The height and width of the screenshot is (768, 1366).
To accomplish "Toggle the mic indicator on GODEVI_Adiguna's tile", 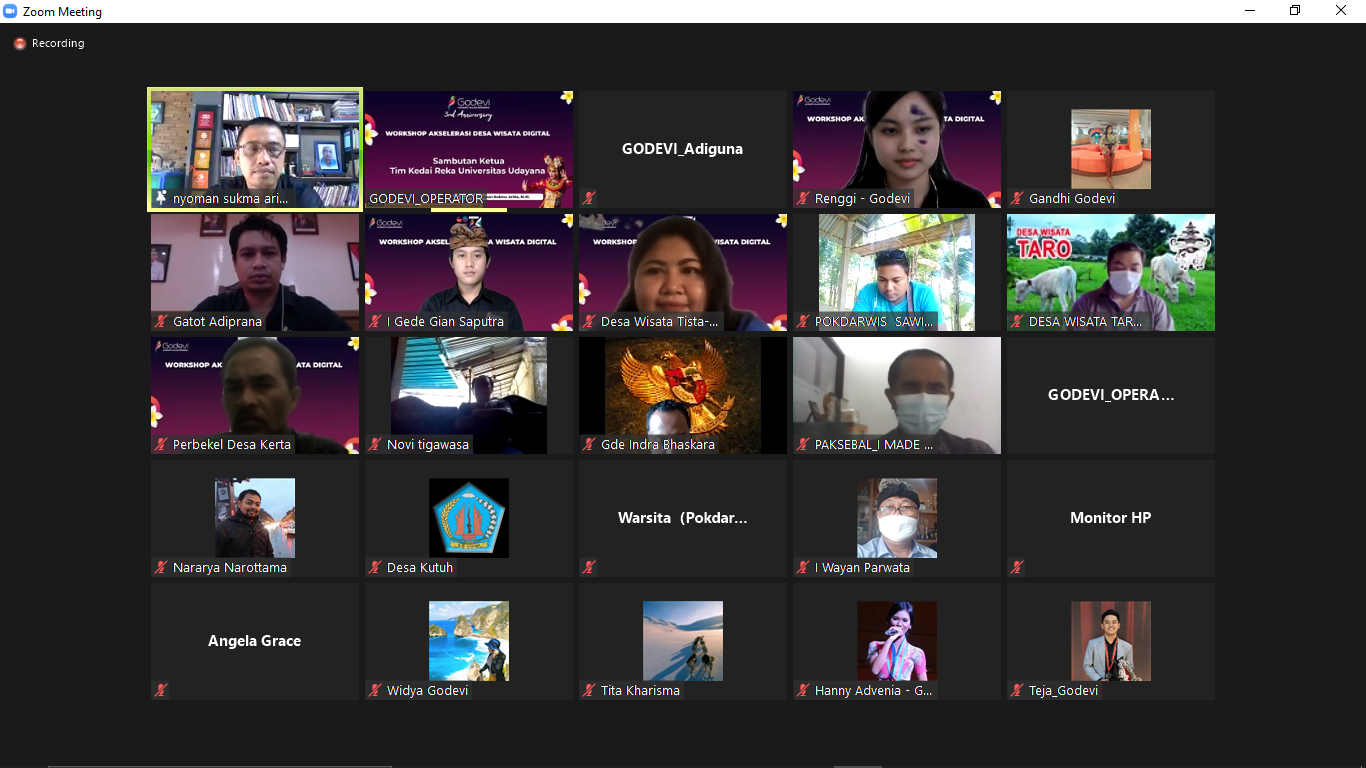I will [x=589, y=198].
